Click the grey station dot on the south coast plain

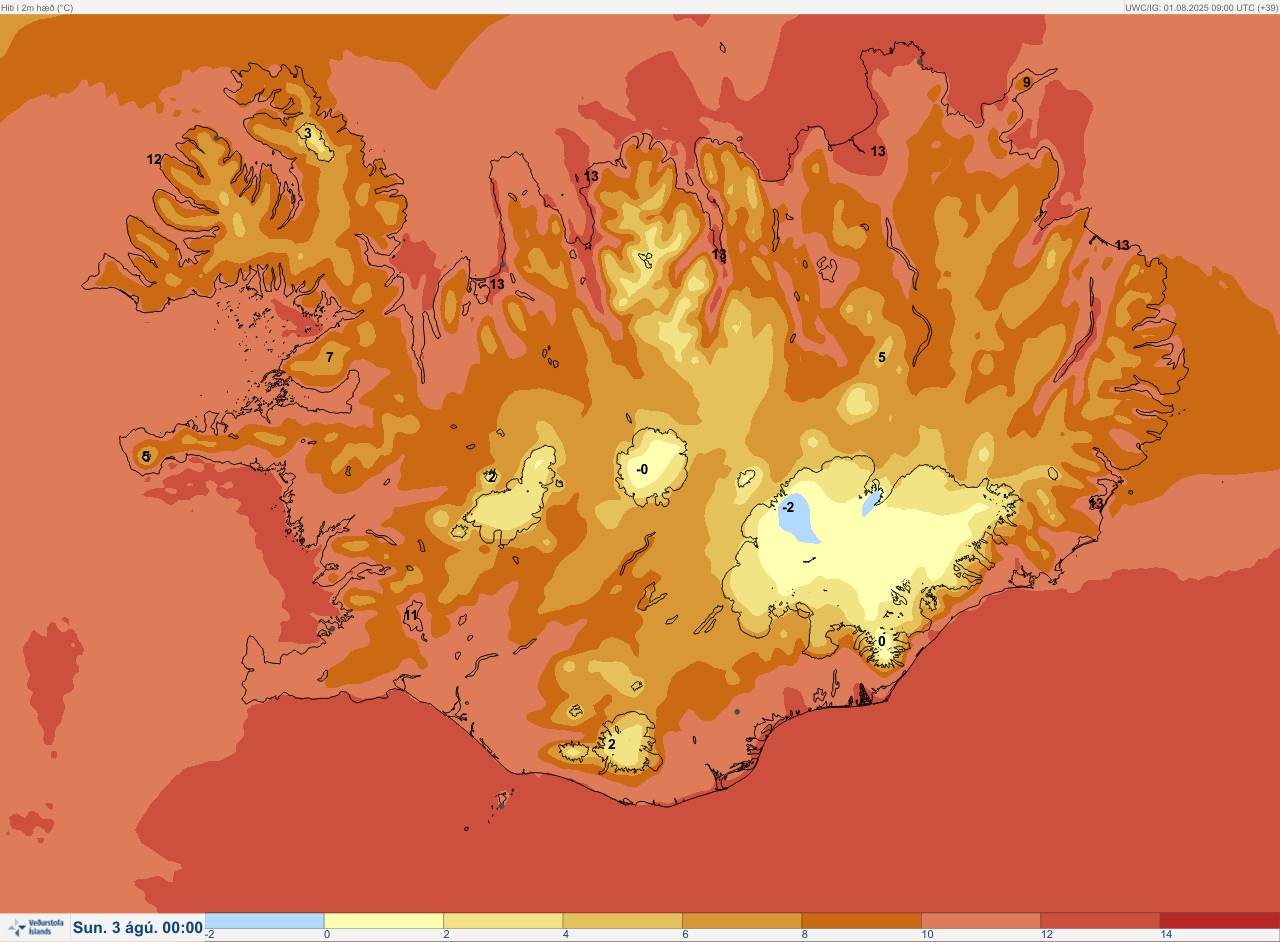737,712
